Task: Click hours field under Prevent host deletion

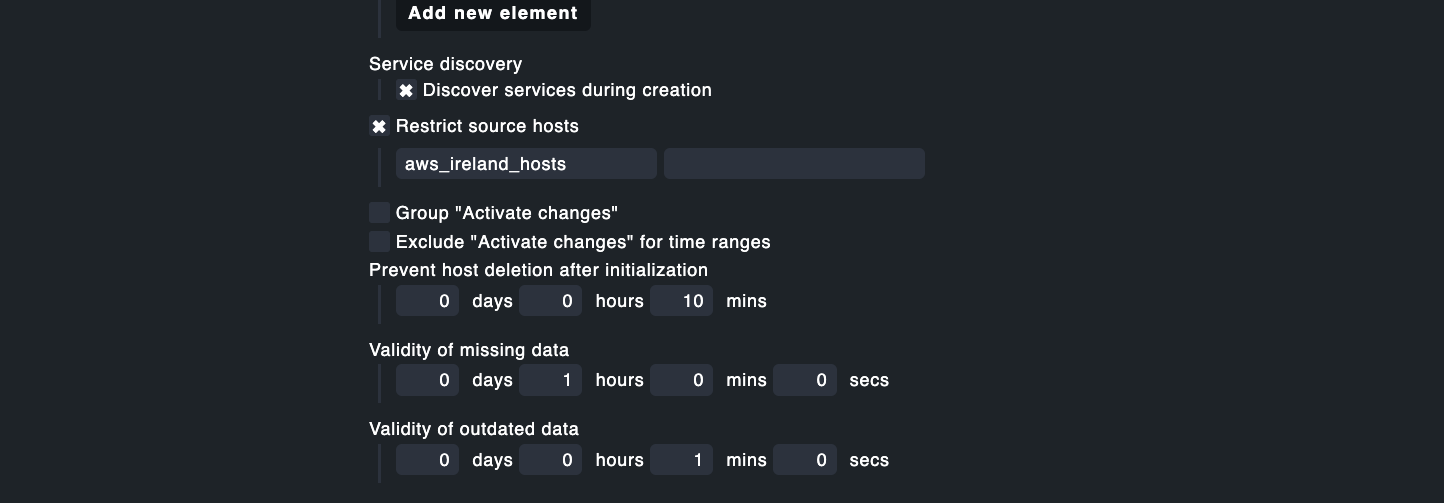Action: 551,301
